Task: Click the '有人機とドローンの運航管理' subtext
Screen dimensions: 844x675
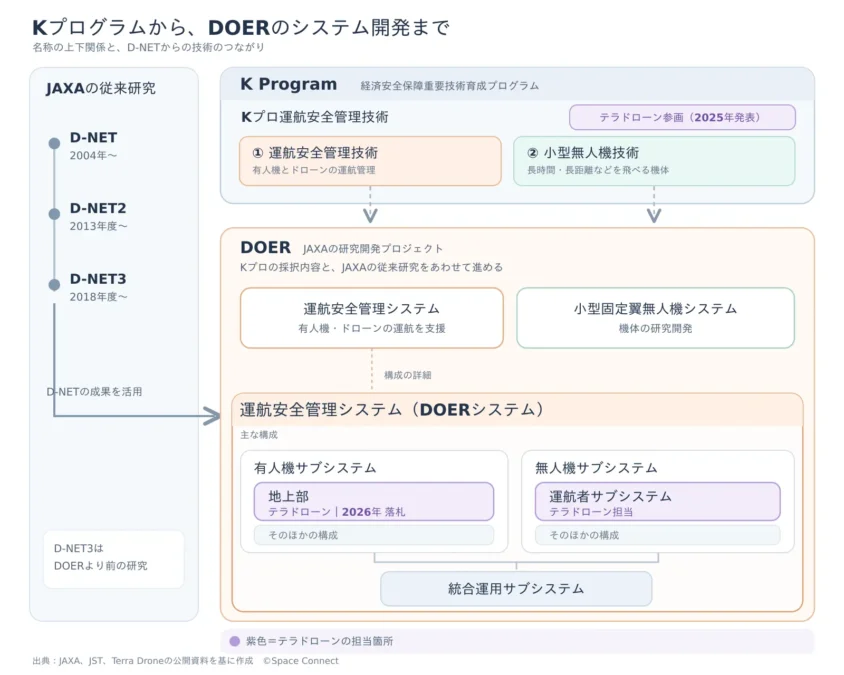Action: pyautogui.click(x=314, y=170)
